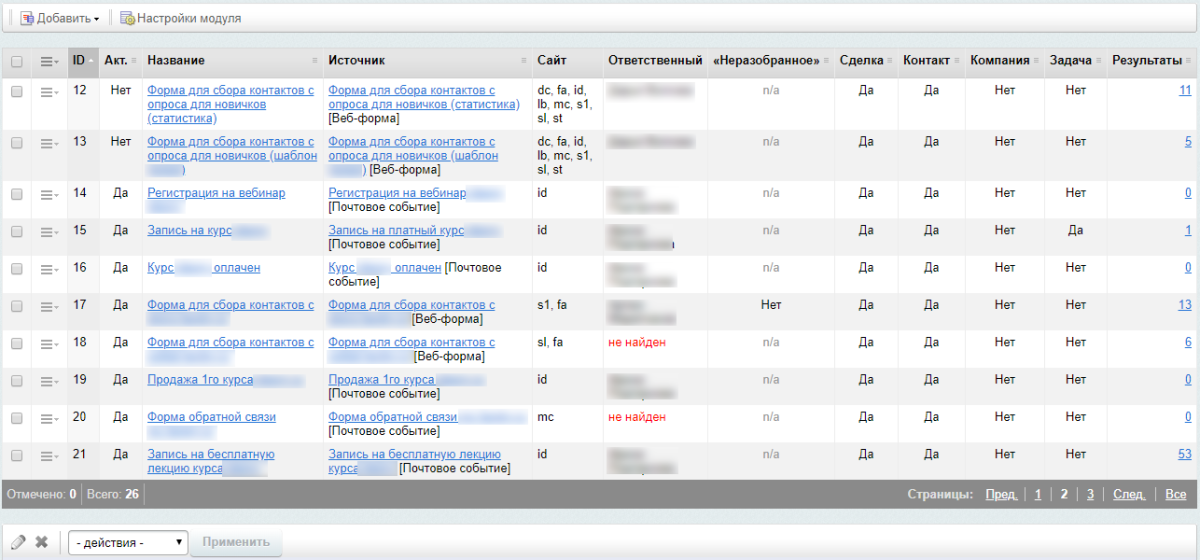Screen dimensions: 1200x560
Task: Click the pencil edit icon at bottom
Action: pos(17,542)
